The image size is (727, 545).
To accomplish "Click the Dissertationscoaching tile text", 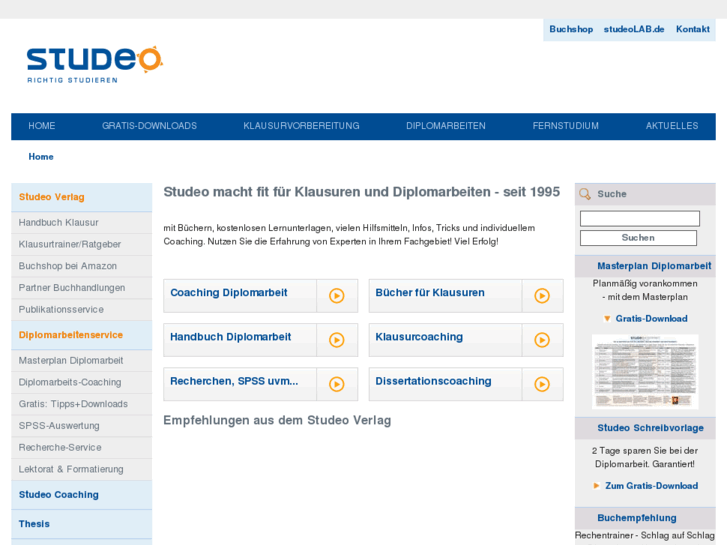I will click(x=434, y=381).
